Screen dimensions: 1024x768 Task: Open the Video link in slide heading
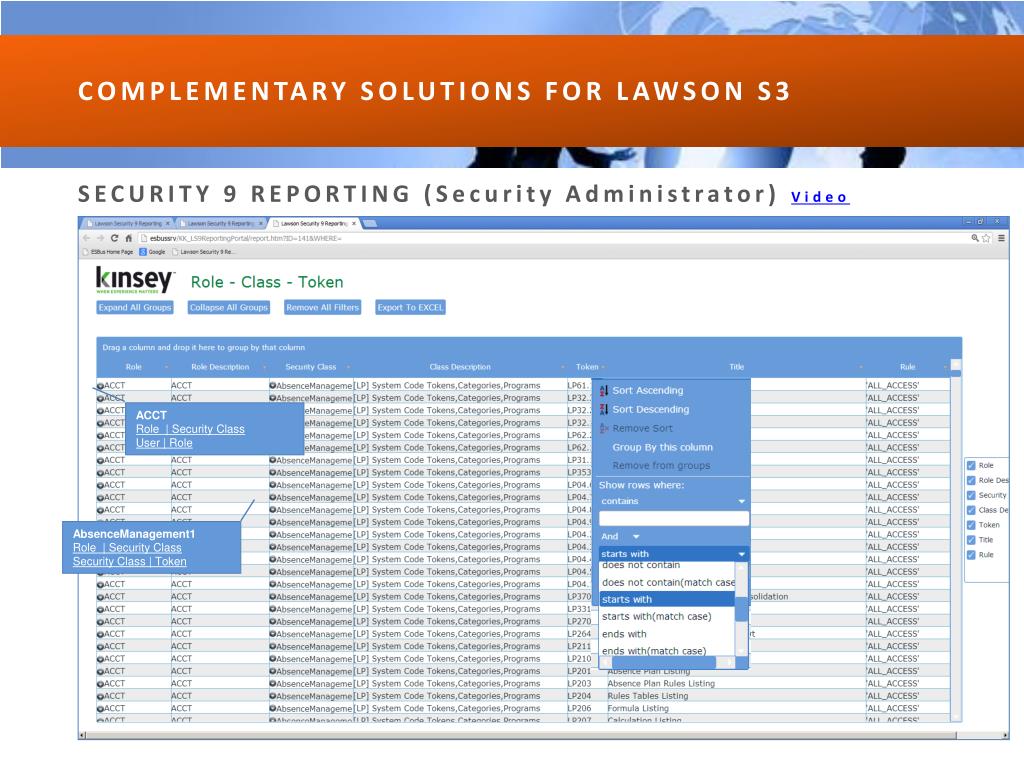click(820, 197)
